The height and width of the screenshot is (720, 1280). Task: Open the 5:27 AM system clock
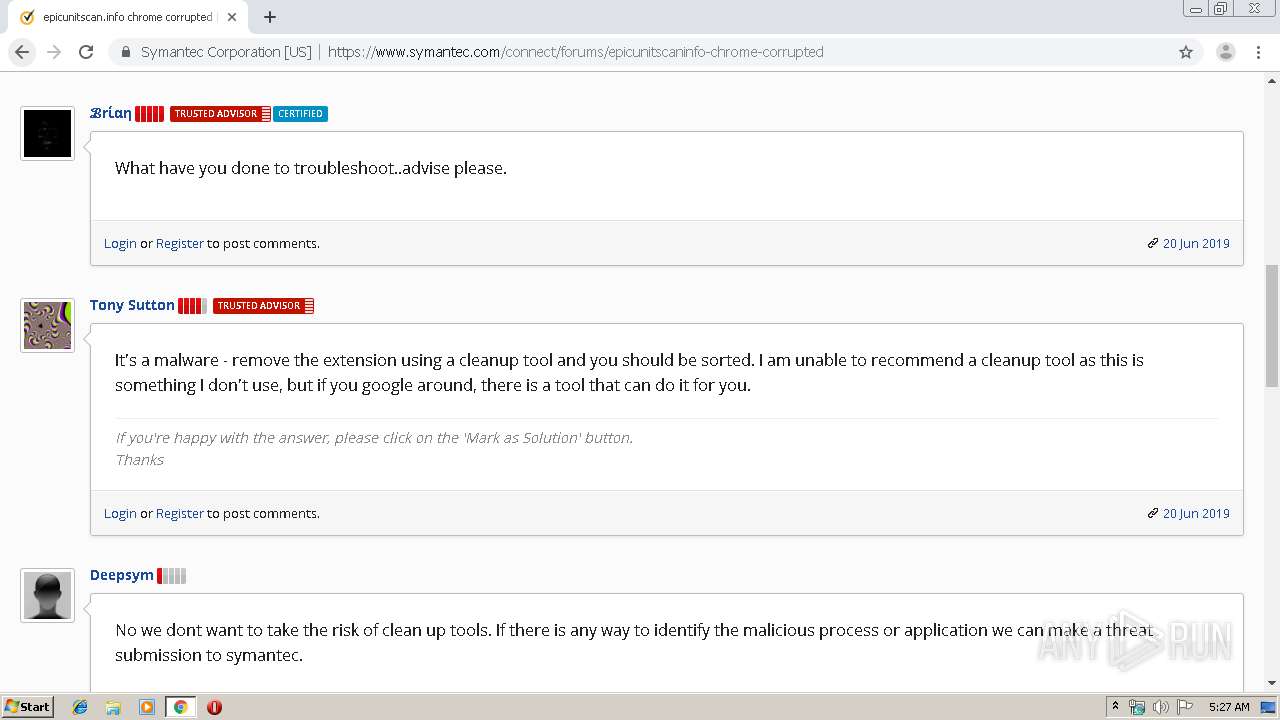tap(1229, 707)
